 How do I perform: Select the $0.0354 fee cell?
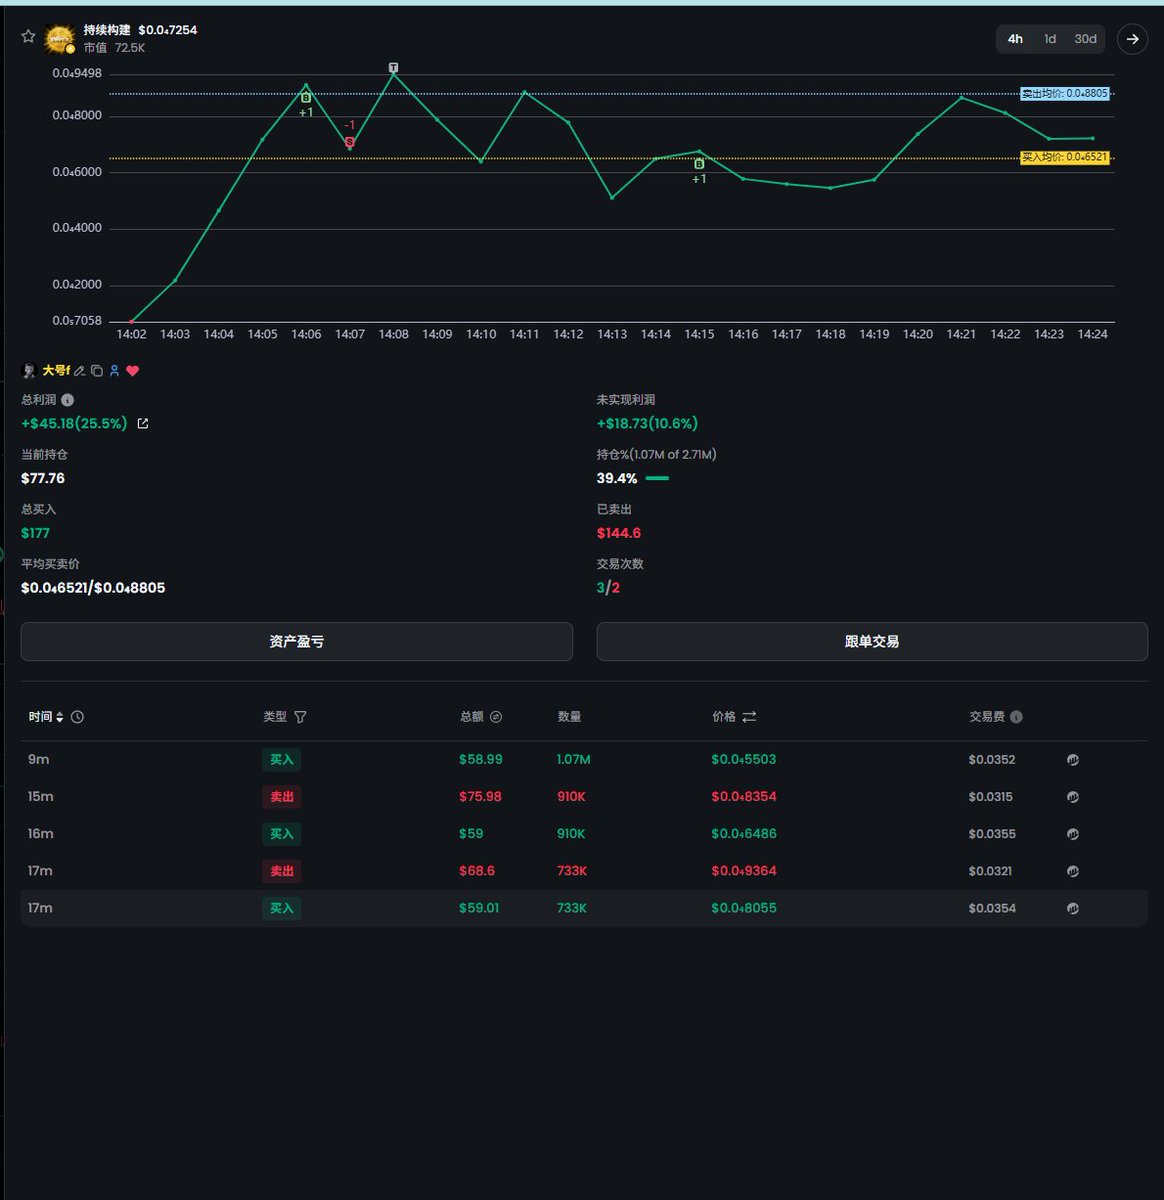point(992,909)
